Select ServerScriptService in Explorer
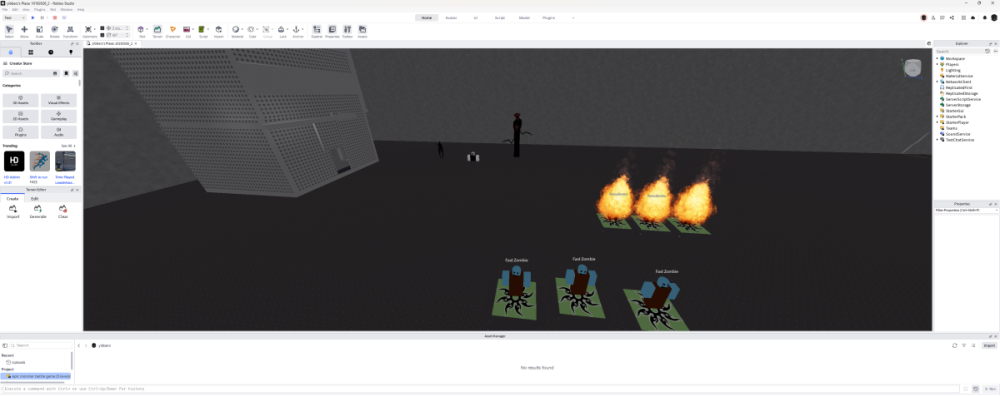Viewport: 1000px width, 397px height. (963, 99)
